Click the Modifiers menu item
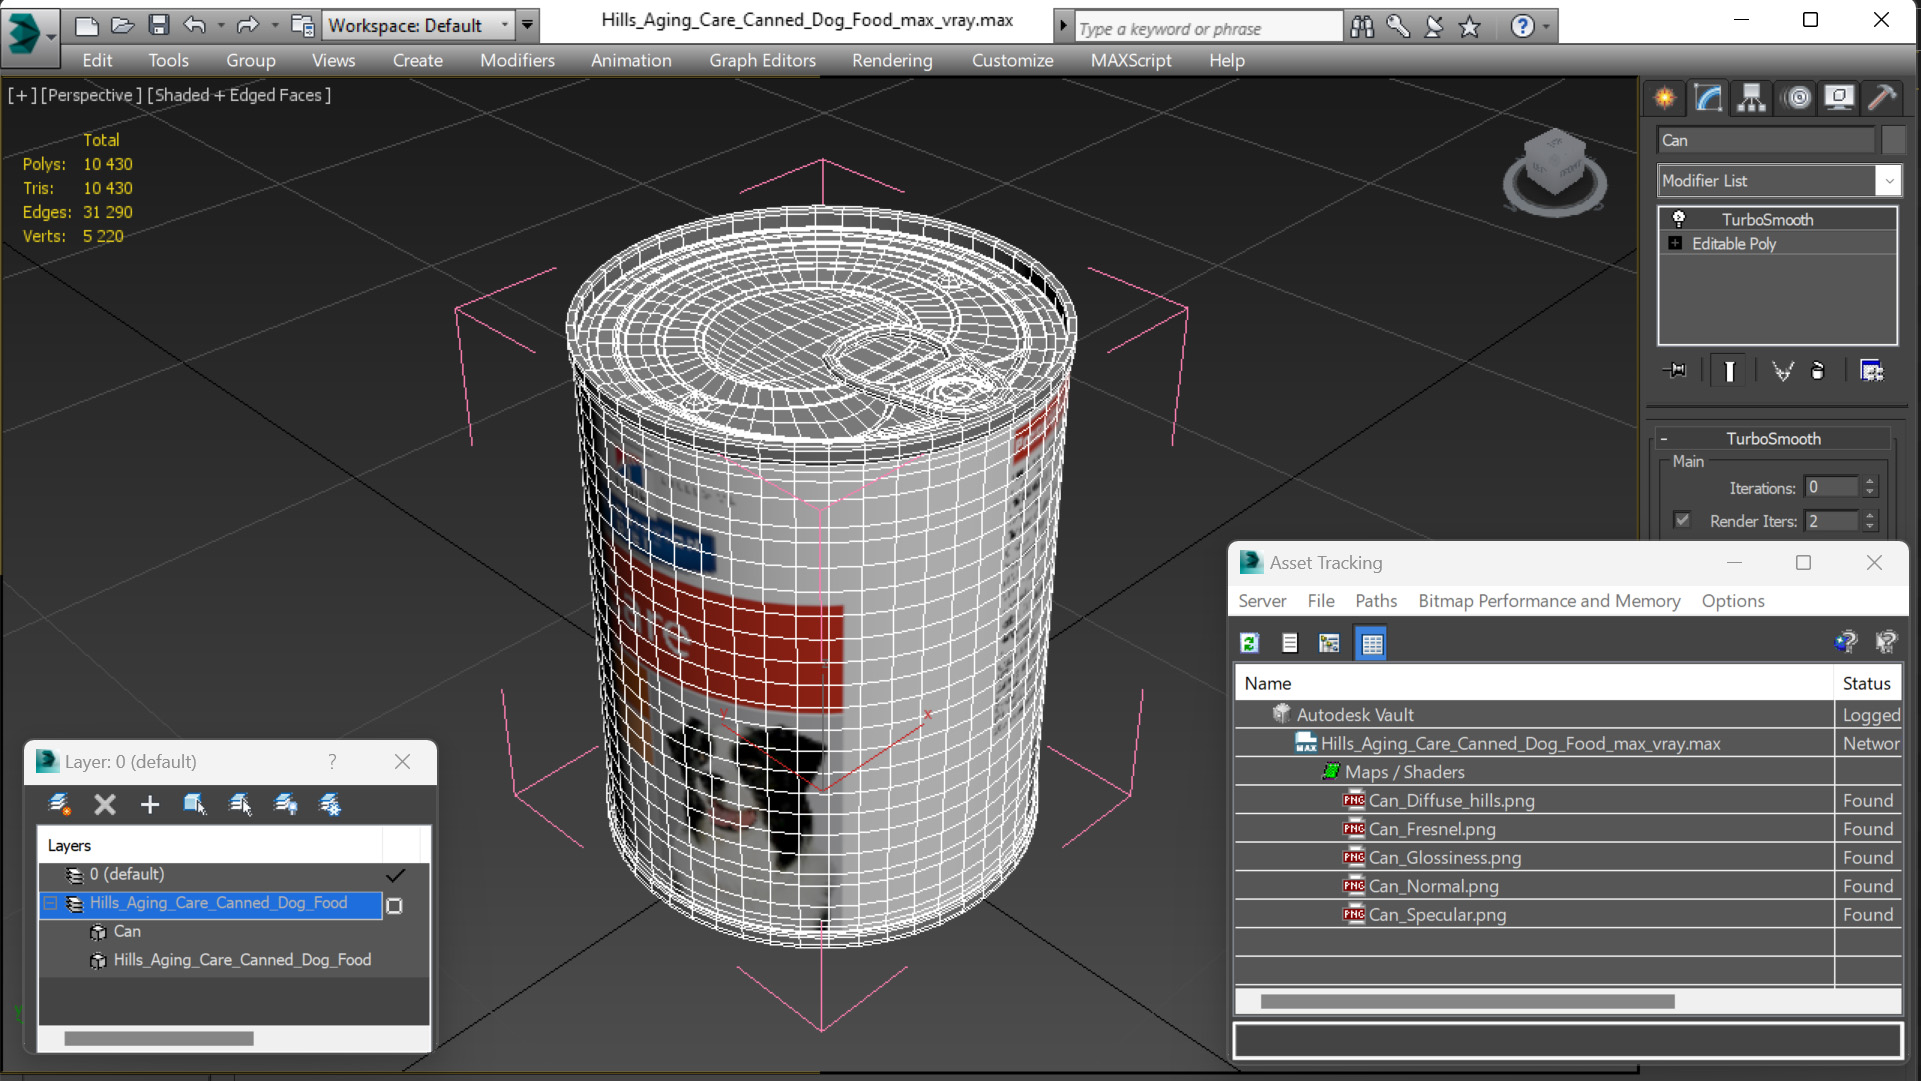The height and width of the screenshot is (1081, 1921). point(517,59)
